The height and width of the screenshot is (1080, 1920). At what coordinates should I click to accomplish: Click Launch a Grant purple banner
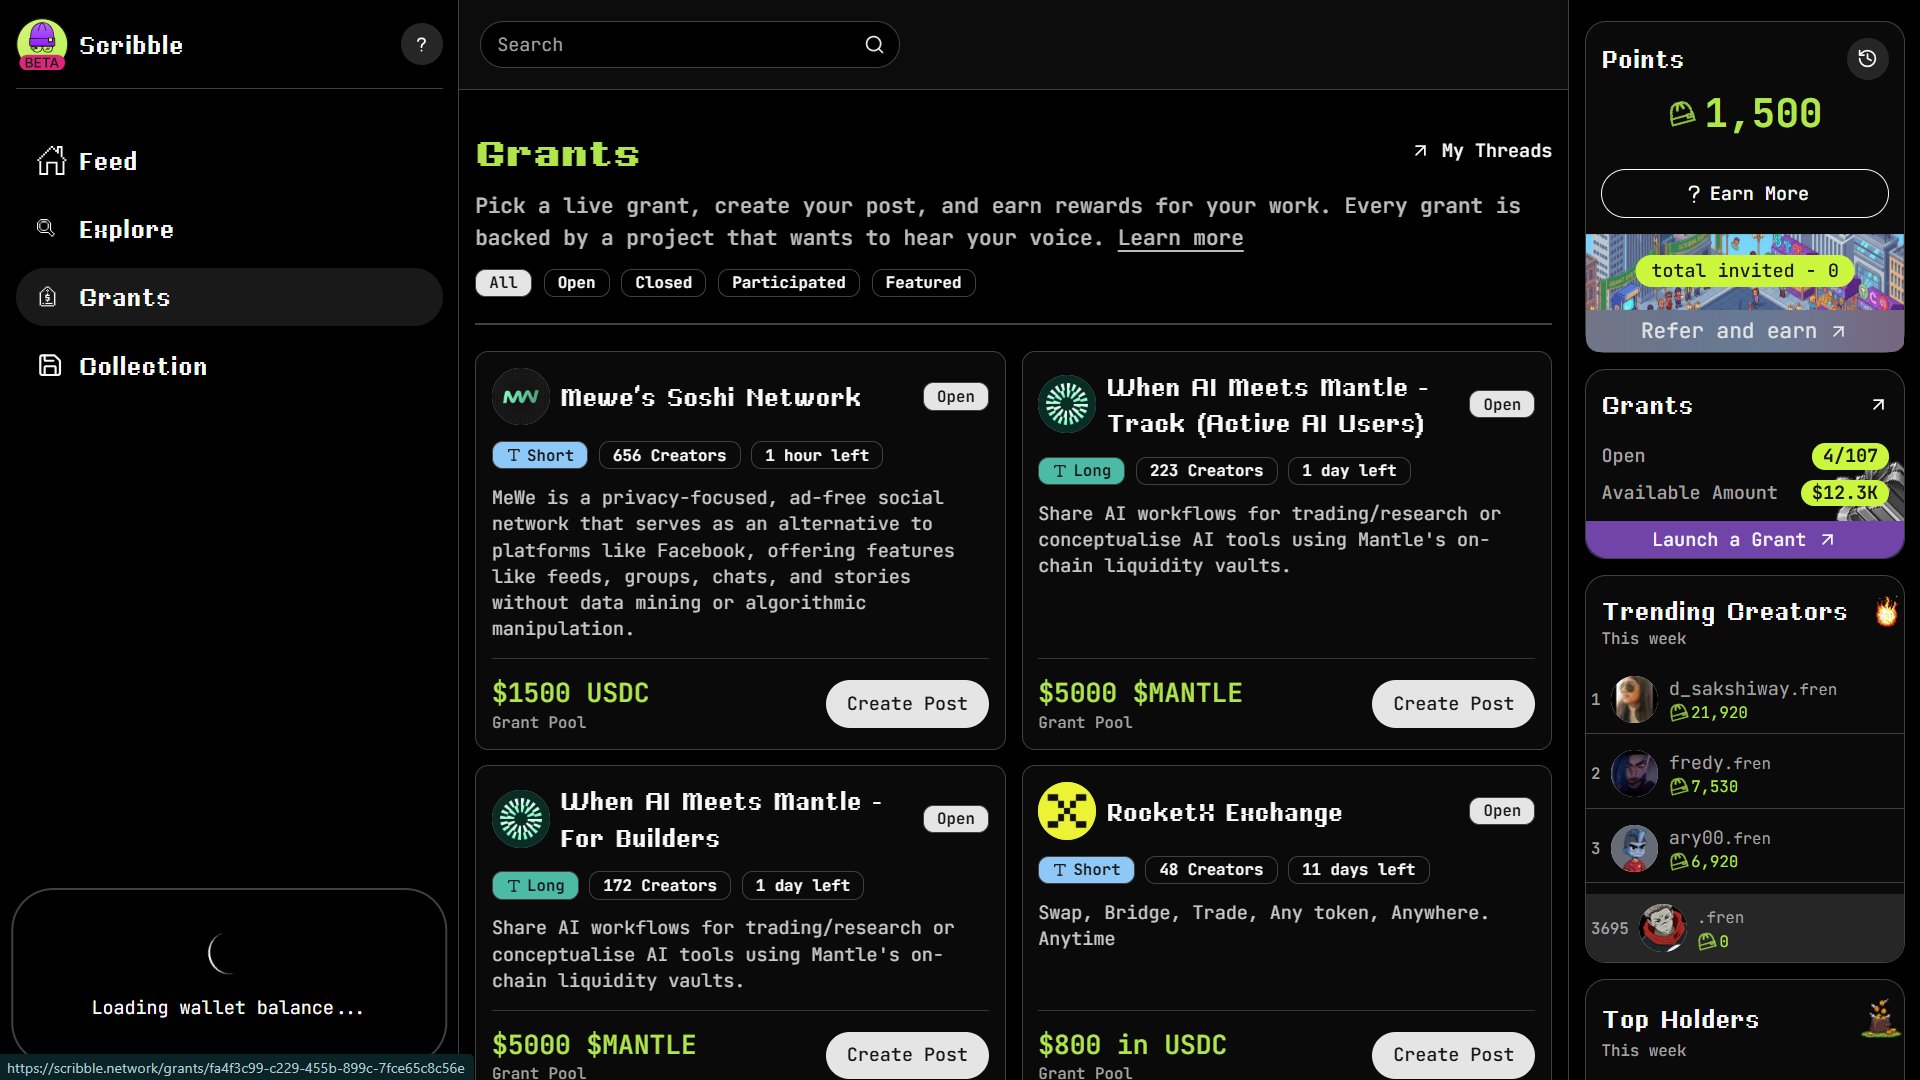tap(1743, 540)
